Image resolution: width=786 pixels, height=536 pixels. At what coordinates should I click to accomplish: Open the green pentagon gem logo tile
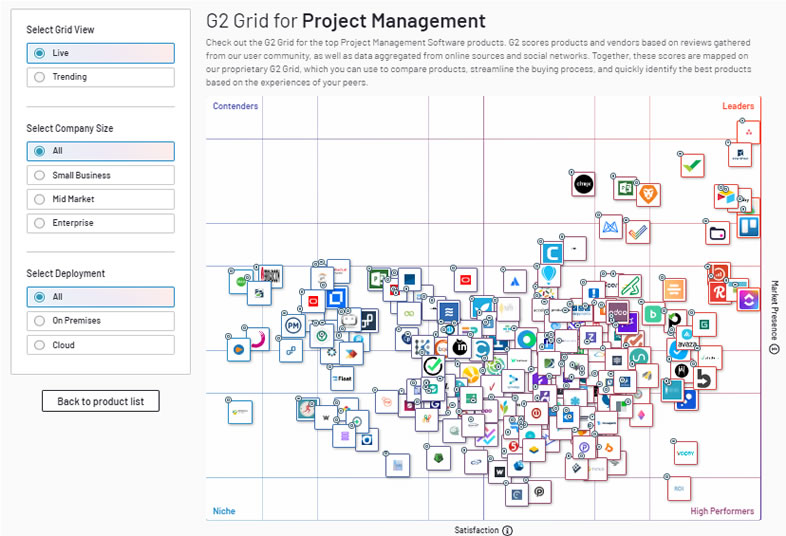[439, 458]
